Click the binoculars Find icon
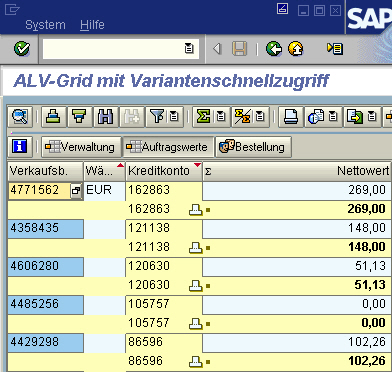The width and height of the screenshot is (392, 372). click(x=106, y=117)
